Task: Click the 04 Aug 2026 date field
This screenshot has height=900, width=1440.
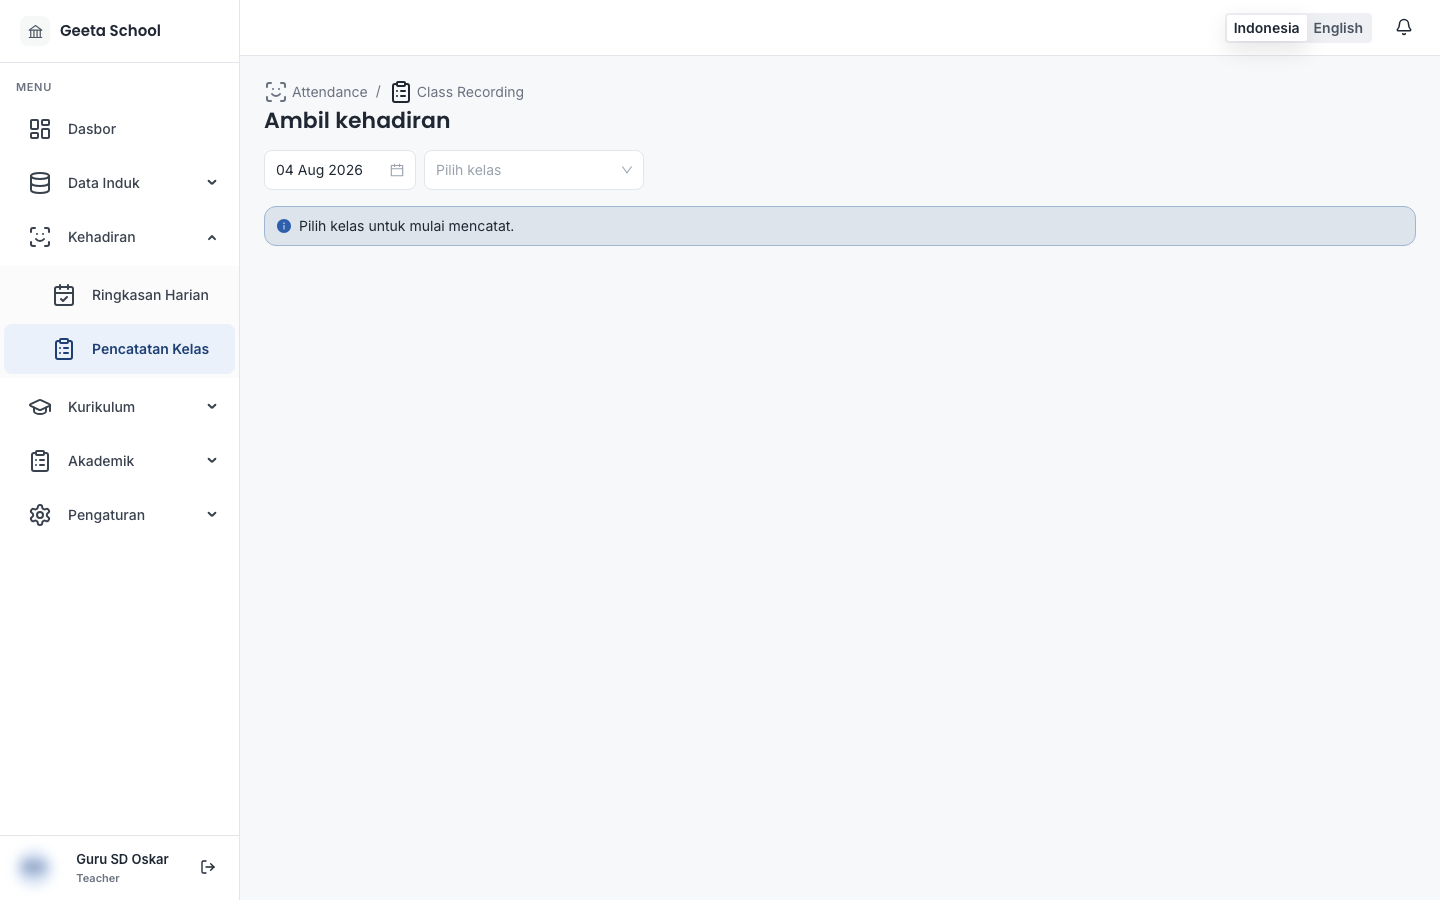Action: (340, 170)
